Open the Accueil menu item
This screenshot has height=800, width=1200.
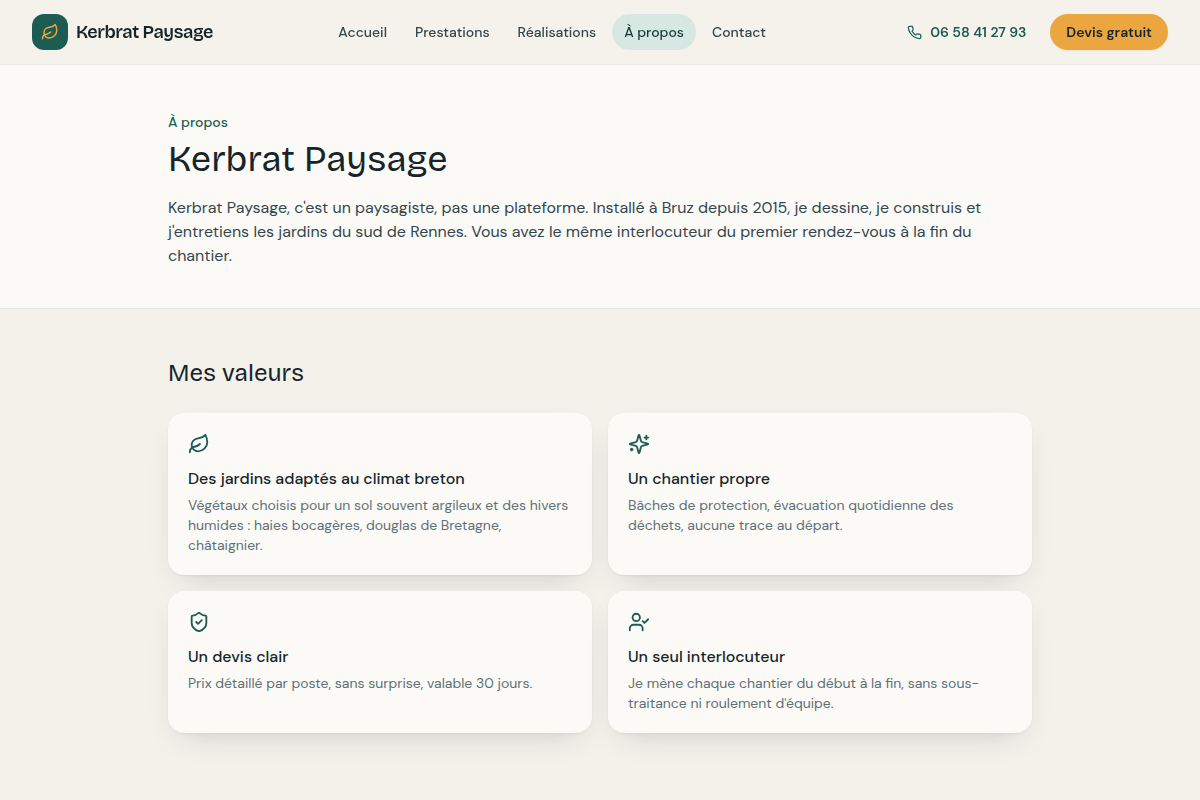[x=363, y=32]
